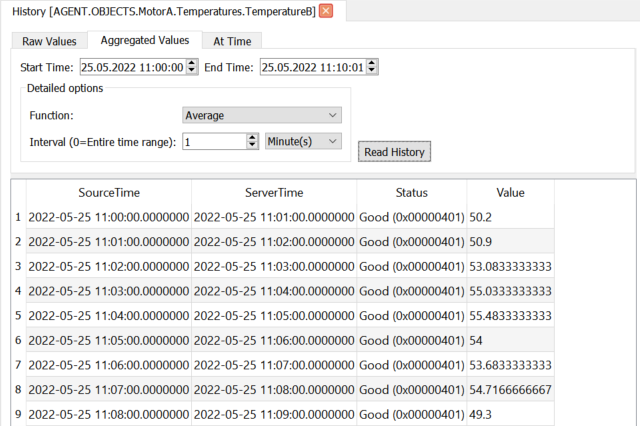Image resolution: width=640 pixels, height=429 pixels.
Task: Select the value 55.0333333333
Action: (x=510, y=291)
